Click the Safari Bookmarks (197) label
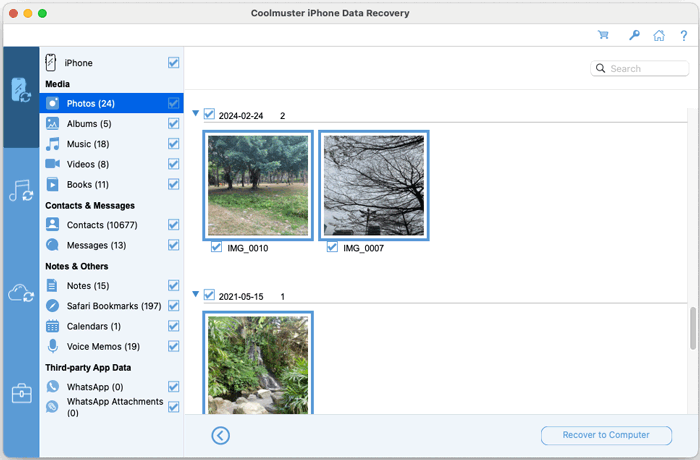The image size is (700, 460). 114,306
